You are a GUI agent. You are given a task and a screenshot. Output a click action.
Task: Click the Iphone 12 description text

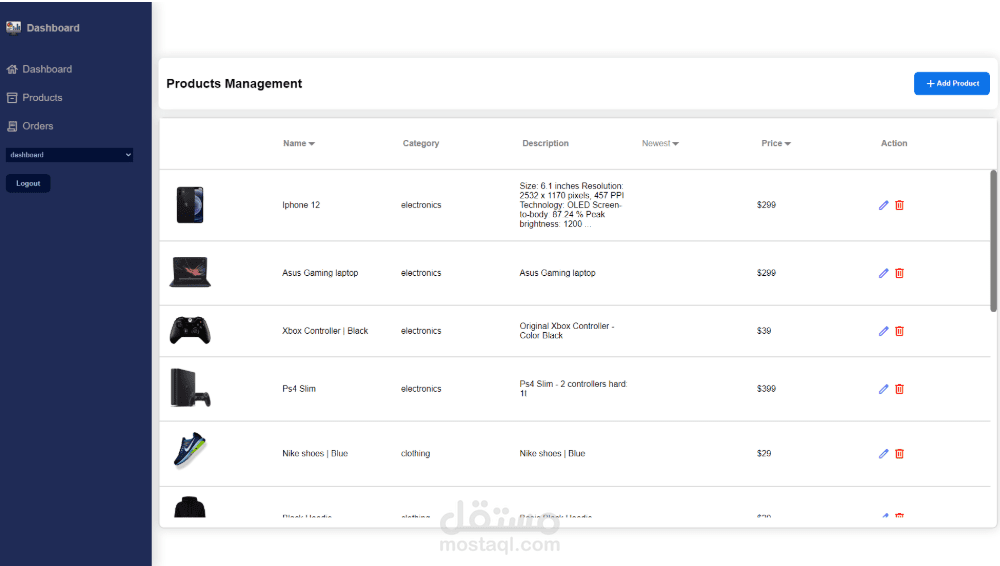click(x=571, y=205)
